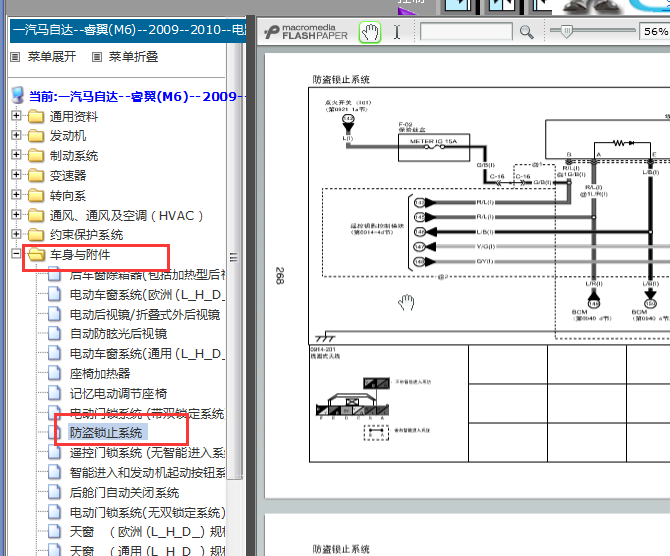Expand the 约束保护系统 folder
The height and width of the screenshot is (556, 670).
16,234
